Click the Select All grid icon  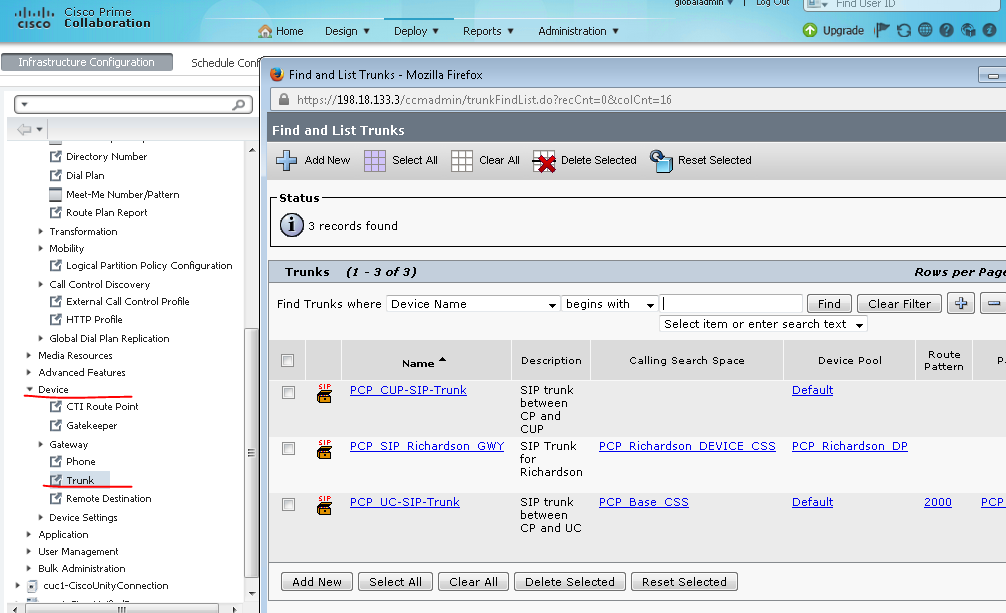pyautogui.click(x=375, y=160)
